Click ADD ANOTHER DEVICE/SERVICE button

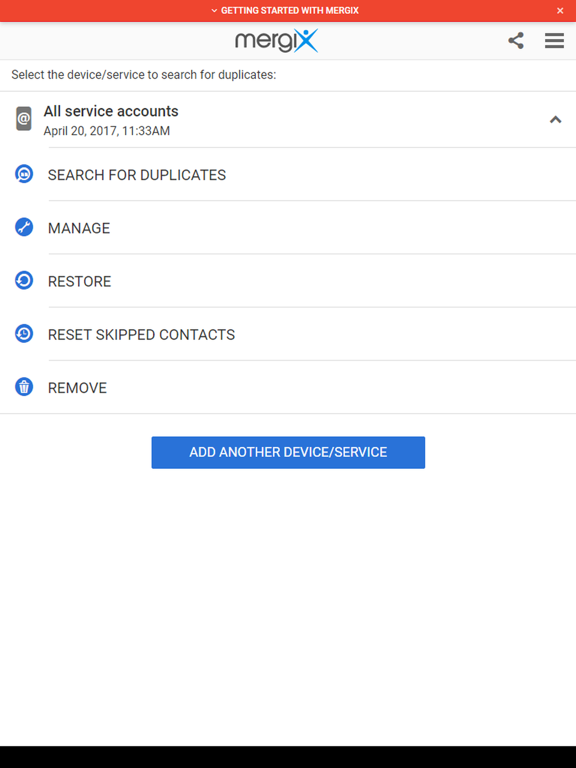pyautogui.click(x=288, y=452)
